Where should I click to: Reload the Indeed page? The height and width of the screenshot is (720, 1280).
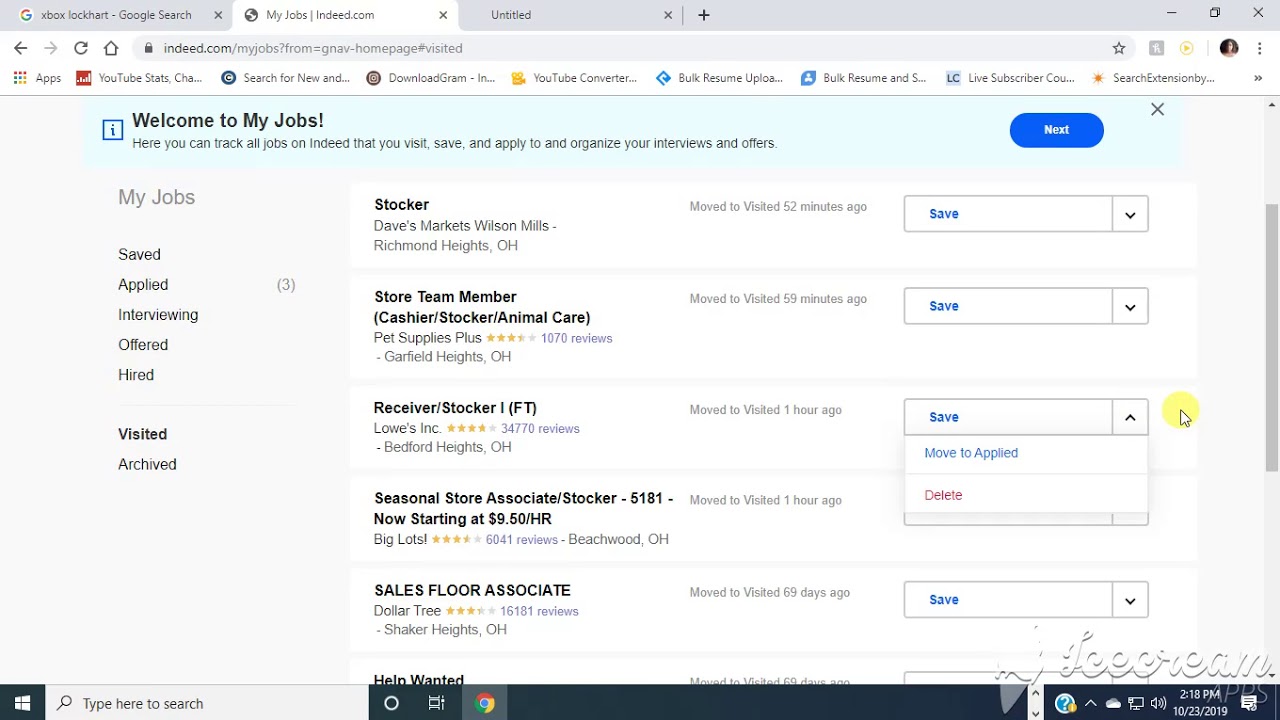pos(81,48)
